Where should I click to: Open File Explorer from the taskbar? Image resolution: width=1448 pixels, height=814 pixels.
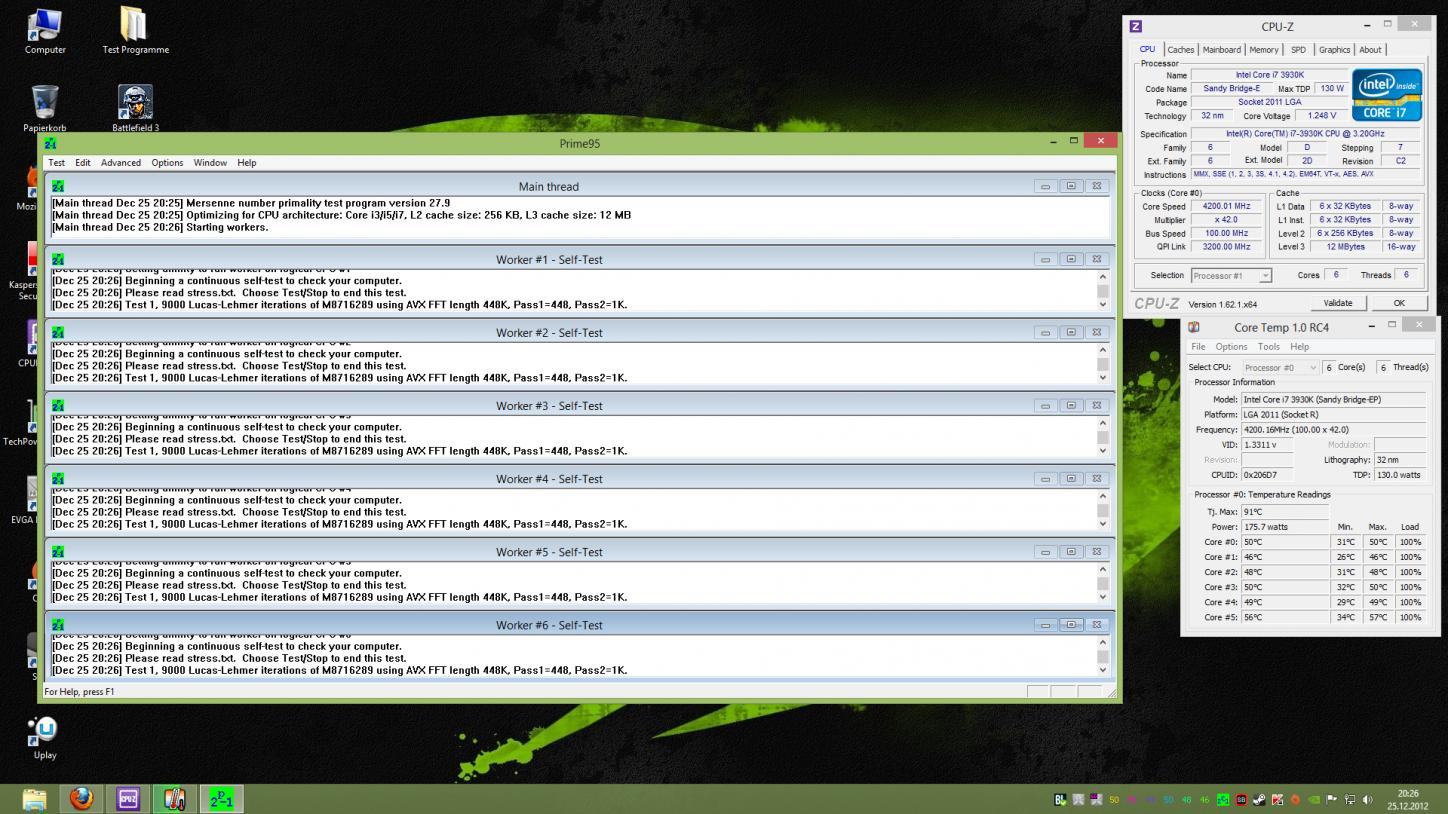(35, 798)
